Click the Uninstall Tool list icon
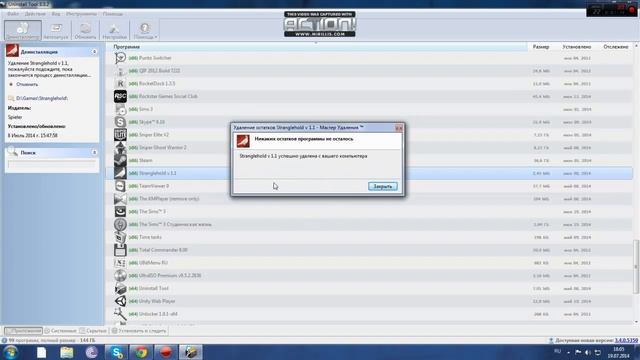This screenshot has width=640, height=360. tap(120, 289)
